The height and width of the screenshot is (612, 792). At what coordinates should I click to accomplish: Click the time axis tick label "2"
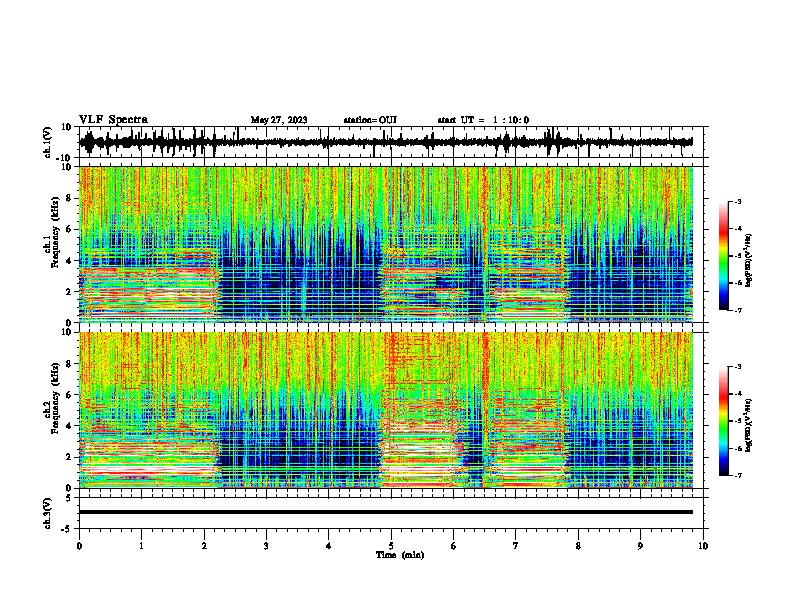204,546
